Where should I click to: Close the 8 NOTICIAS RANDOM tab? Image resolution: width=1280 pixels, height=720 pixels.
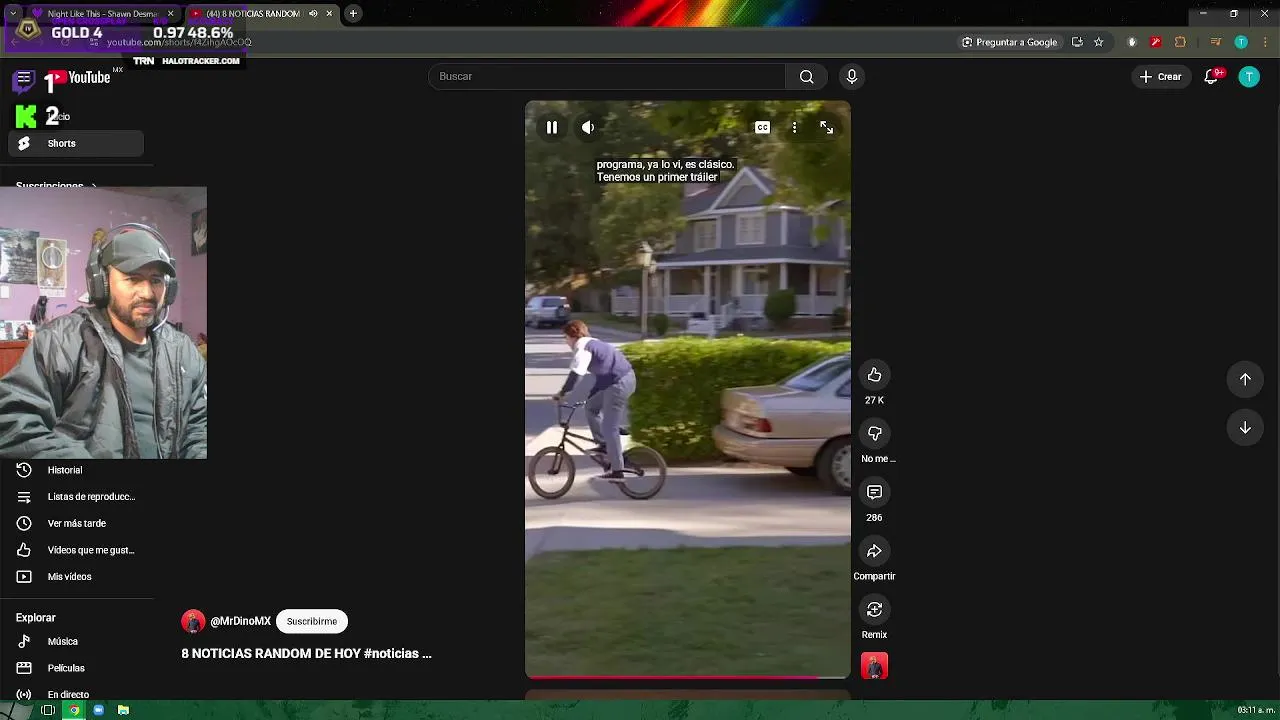(x=329, y=14)
